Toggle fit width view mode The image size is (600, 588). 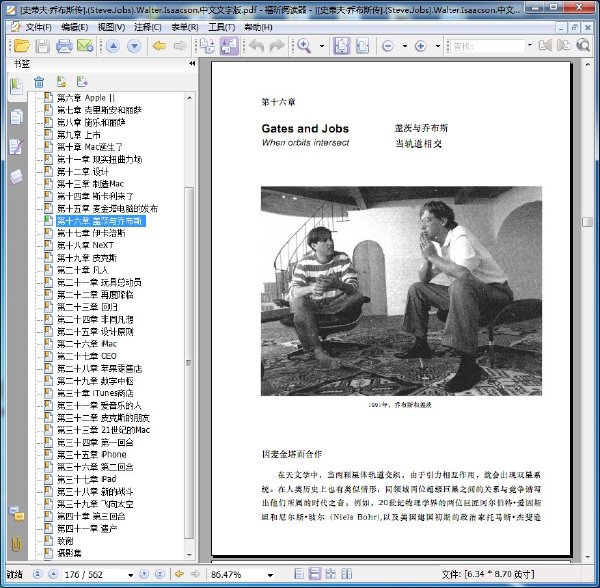point(362,46)
